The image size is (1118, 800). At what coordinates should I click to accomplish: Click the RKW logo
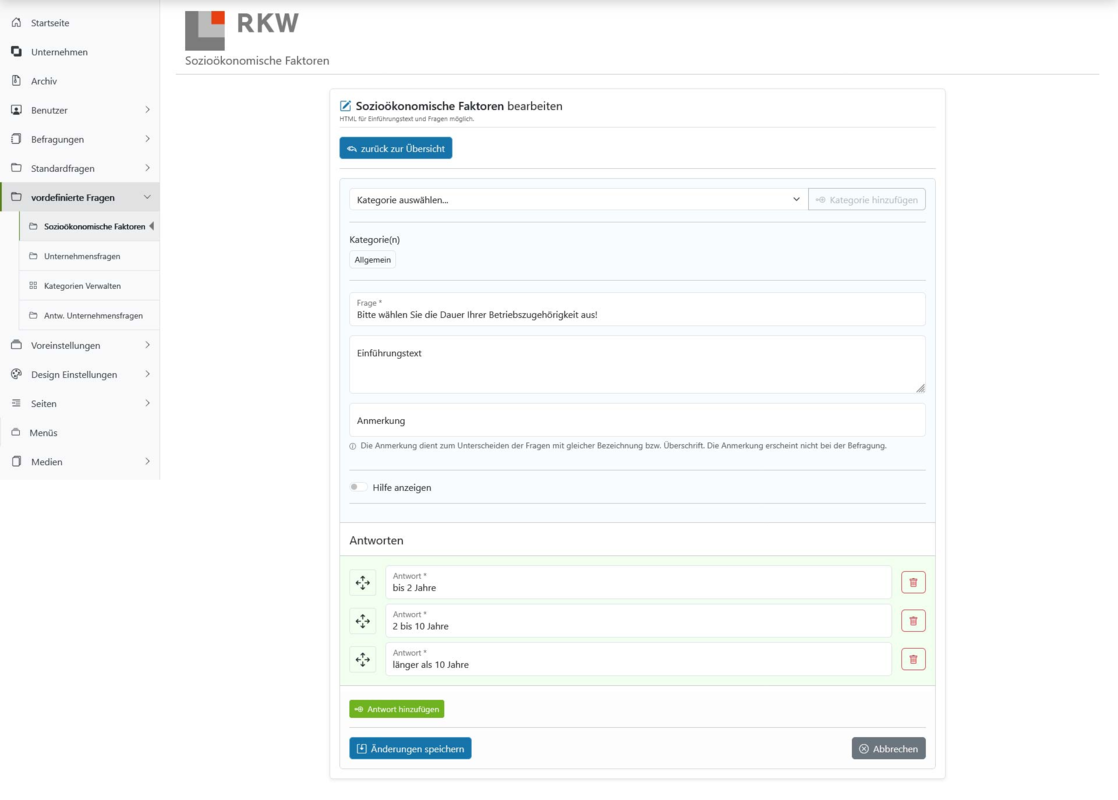point(242,29)
